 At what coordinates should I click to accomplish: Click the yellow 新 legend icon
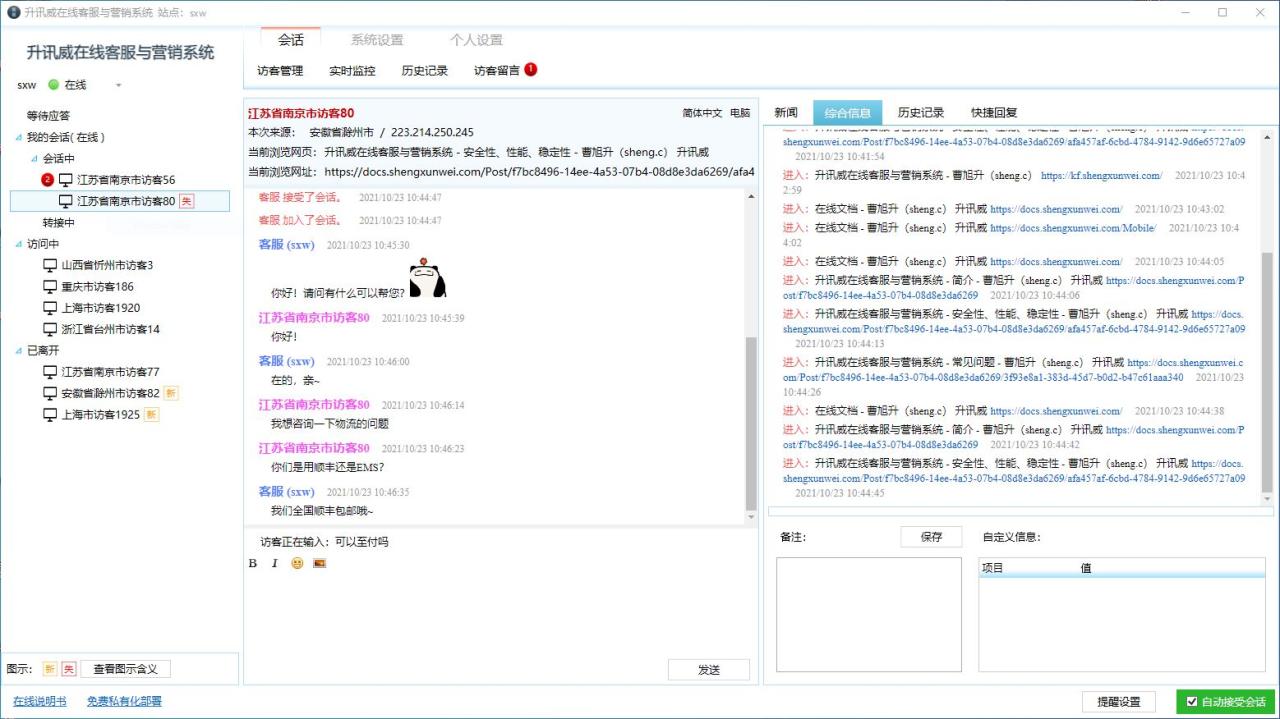(x=47, y=667)
